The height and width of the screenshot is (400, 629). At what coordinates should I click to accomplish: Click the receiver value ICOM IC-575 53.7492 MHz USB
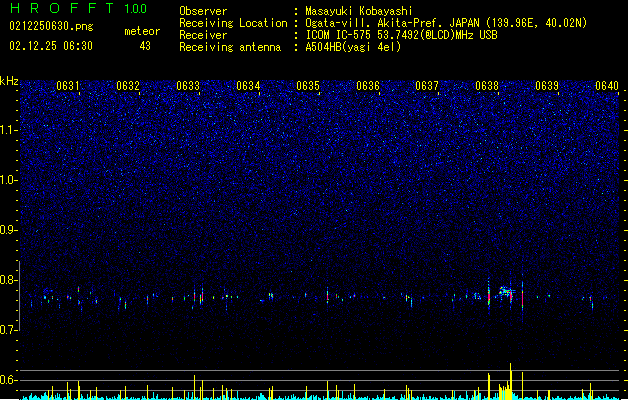(402, 35)
